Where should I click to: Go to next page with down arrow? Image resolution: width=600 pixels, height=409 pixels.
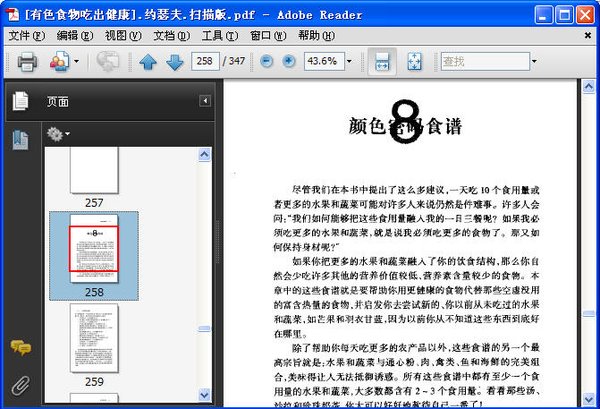coord(175,62)
